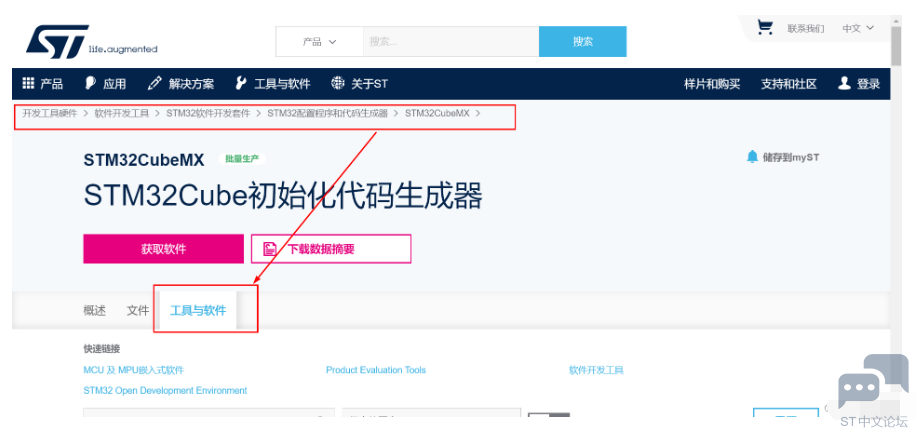Click the chevron after STM32CubeMX breadcrumb

[478, 113]
